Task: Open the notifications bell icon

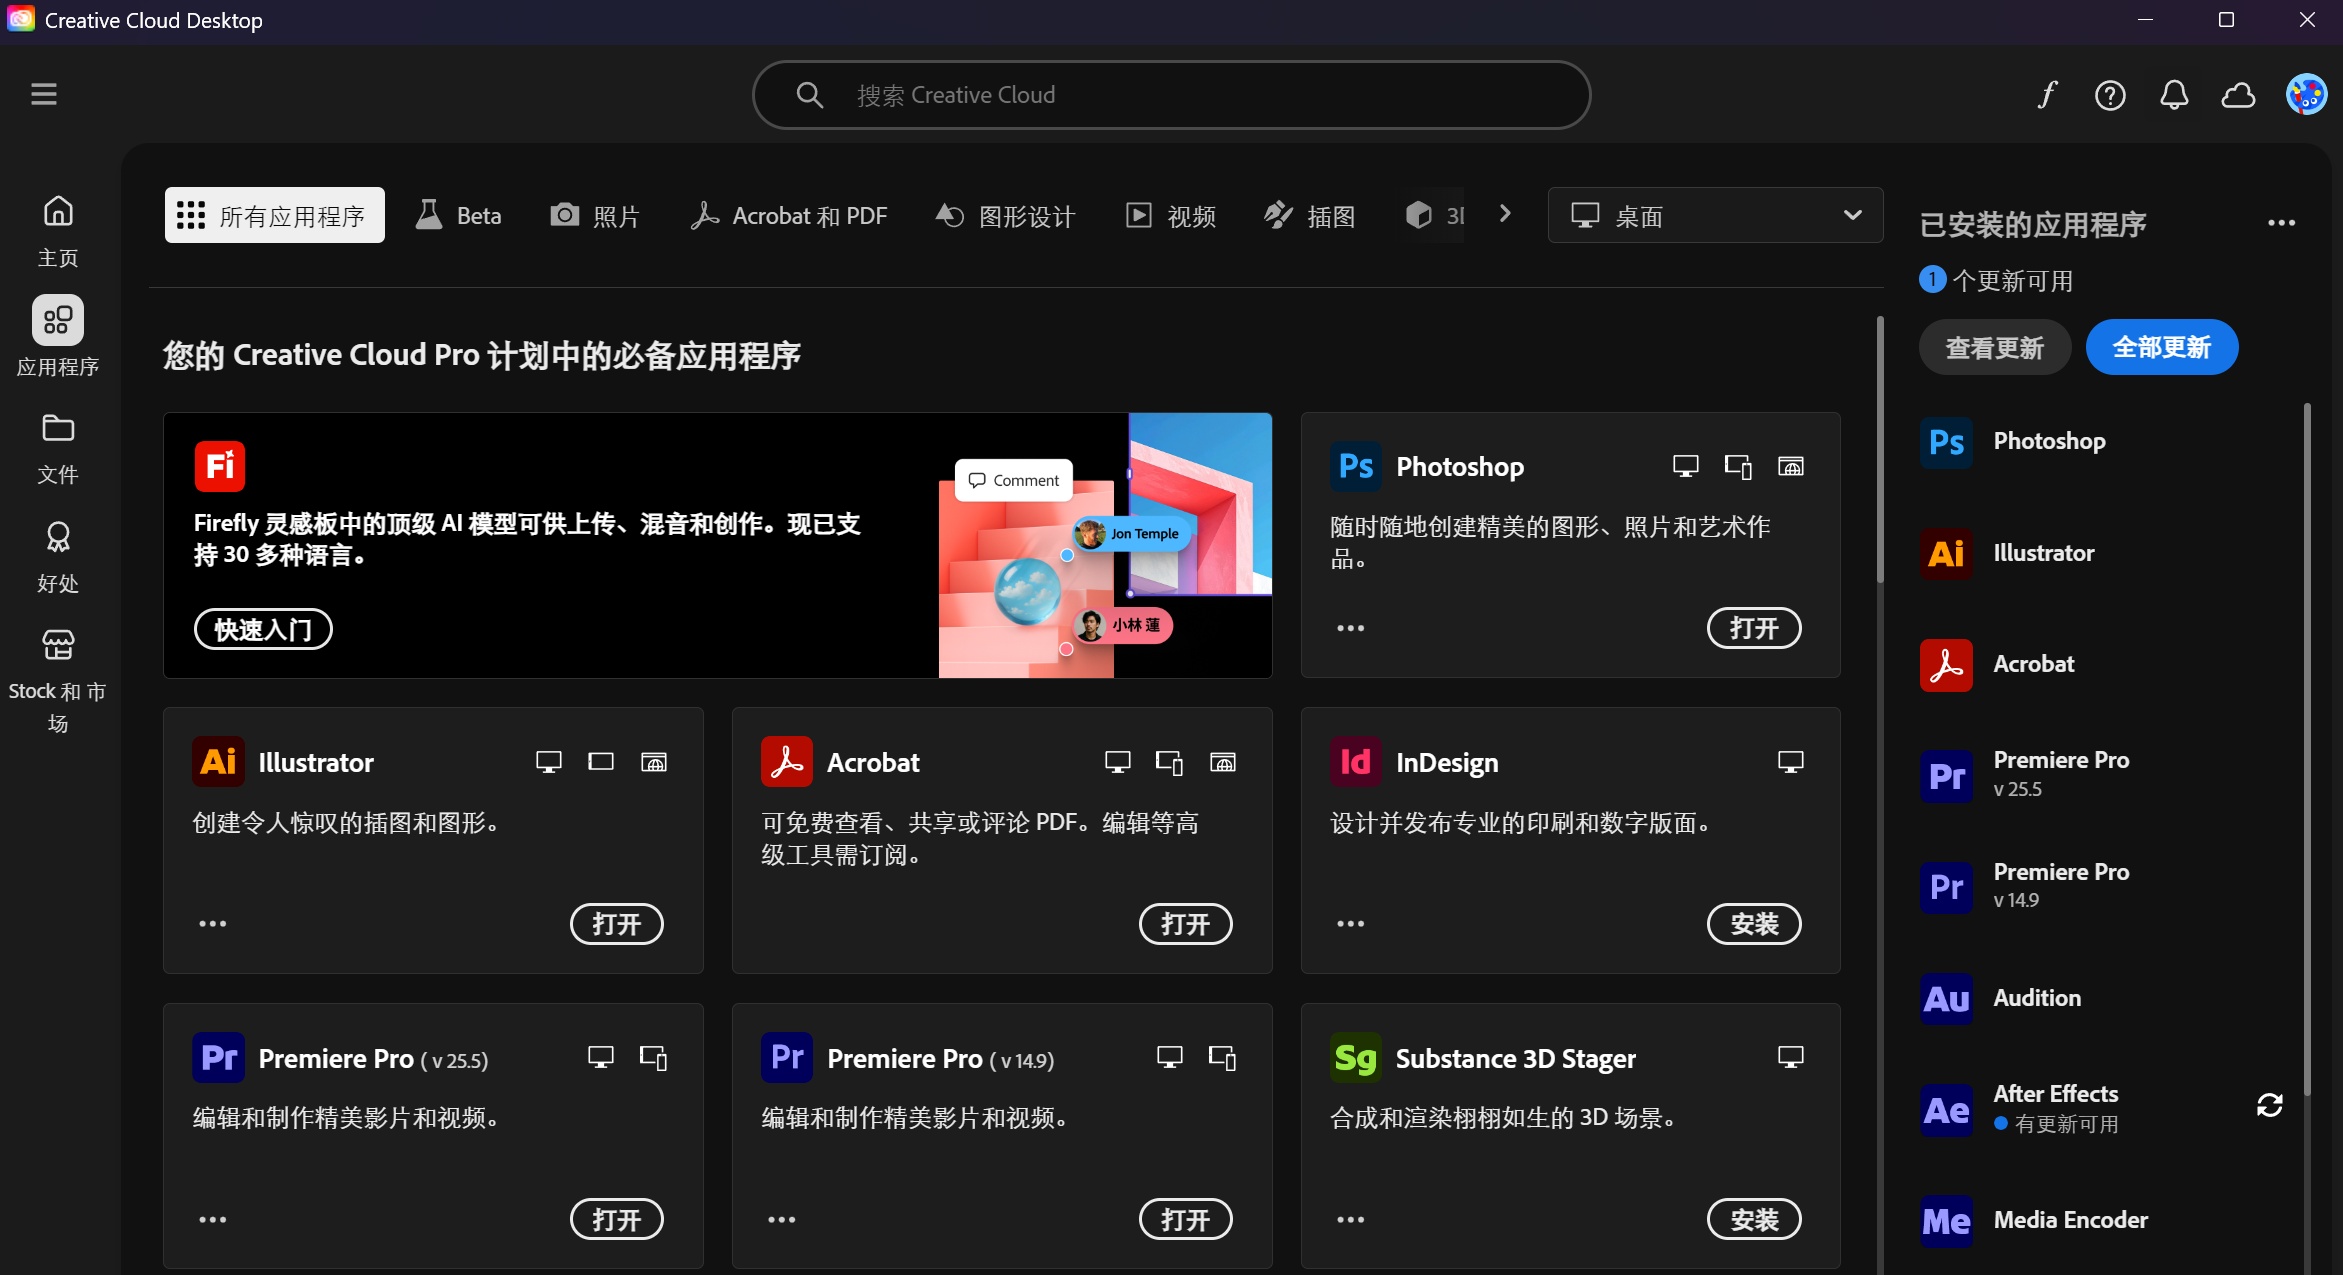Action: [2174, 95]
